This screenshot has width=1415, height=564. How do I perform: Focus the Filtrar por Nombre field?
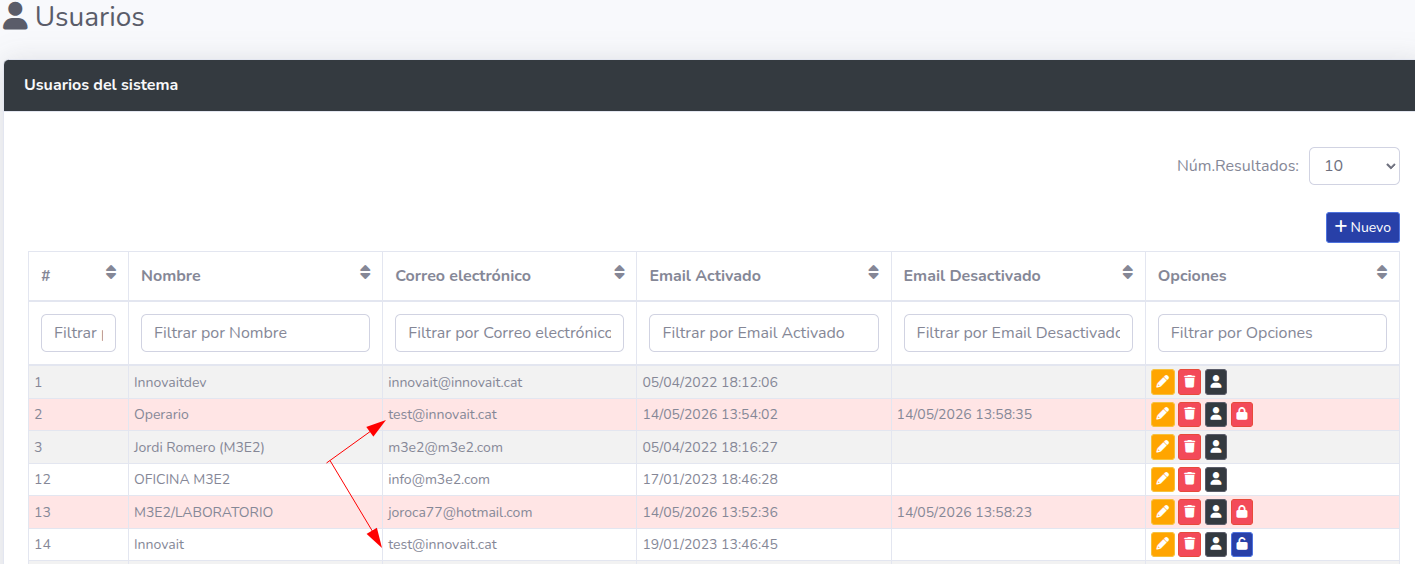255,333
